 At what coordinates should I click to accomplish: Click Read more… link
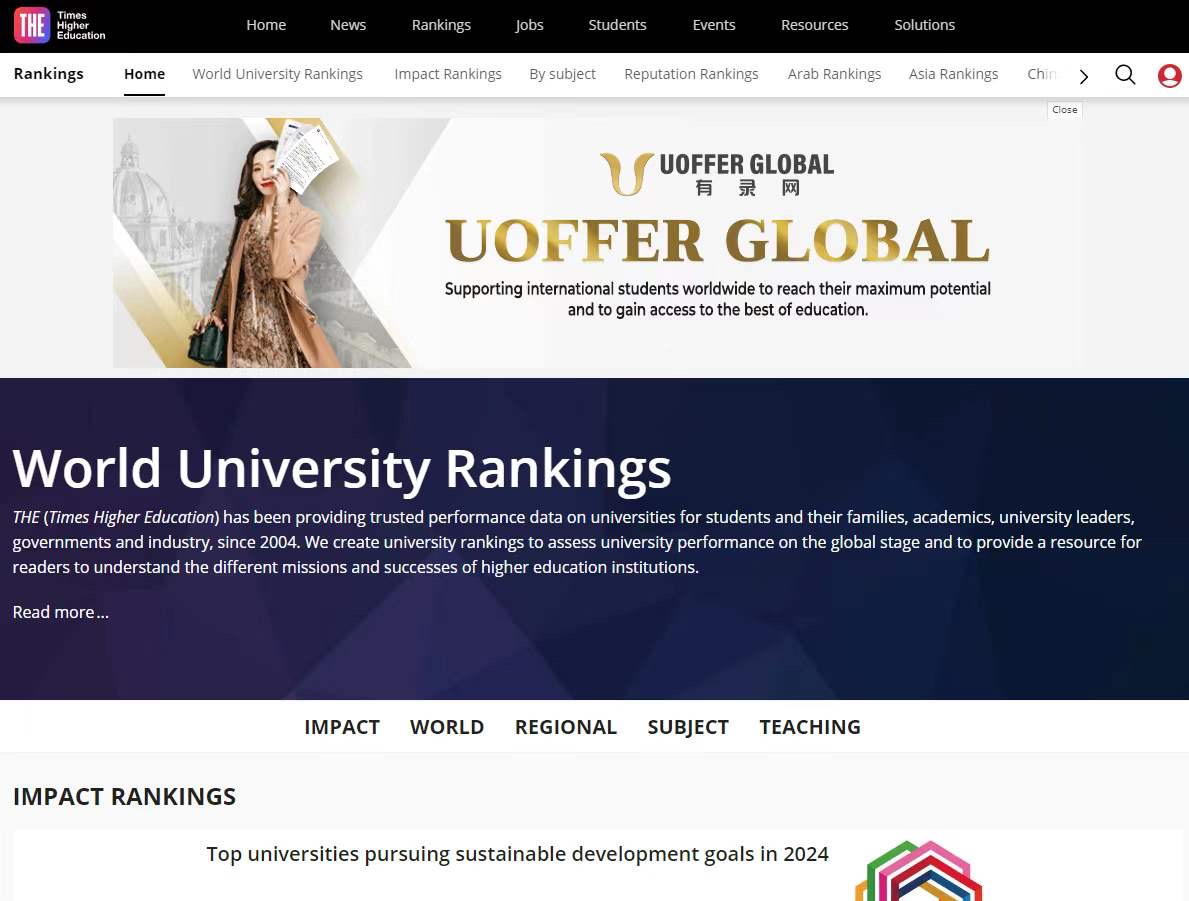(x=61, y=612)
